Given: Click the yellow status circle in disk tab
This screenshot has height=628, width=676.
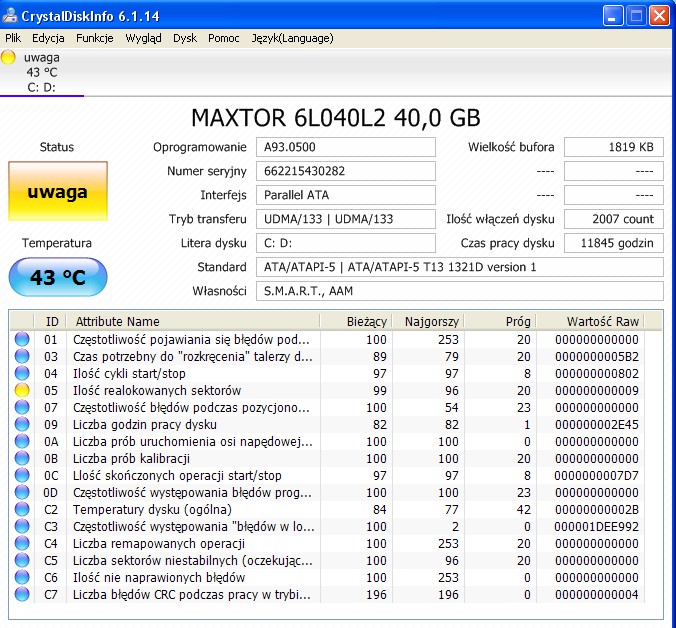Looking at the screenshot, I should (8, 57).
